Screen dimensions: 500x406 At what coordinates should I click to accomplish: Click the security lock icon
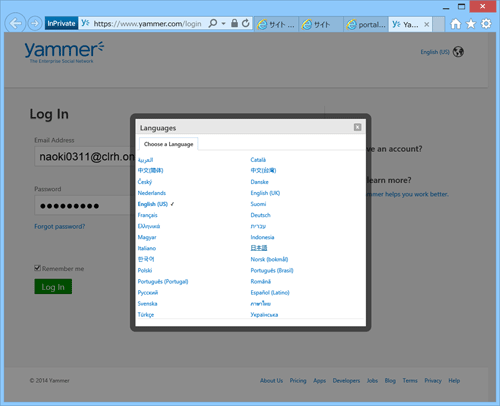pos(234,23)
